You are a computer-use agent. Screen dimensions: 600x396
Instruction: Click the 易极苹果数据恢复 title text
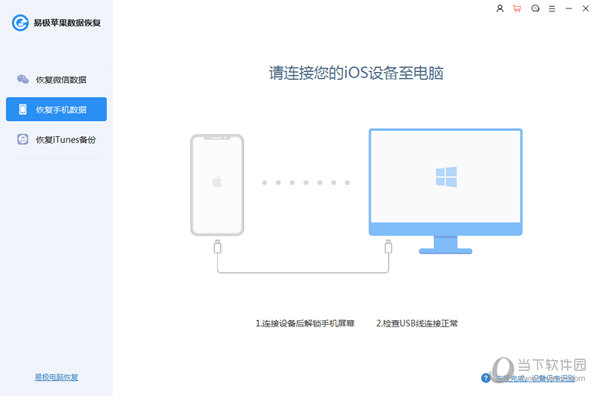(x=67, y=23)
